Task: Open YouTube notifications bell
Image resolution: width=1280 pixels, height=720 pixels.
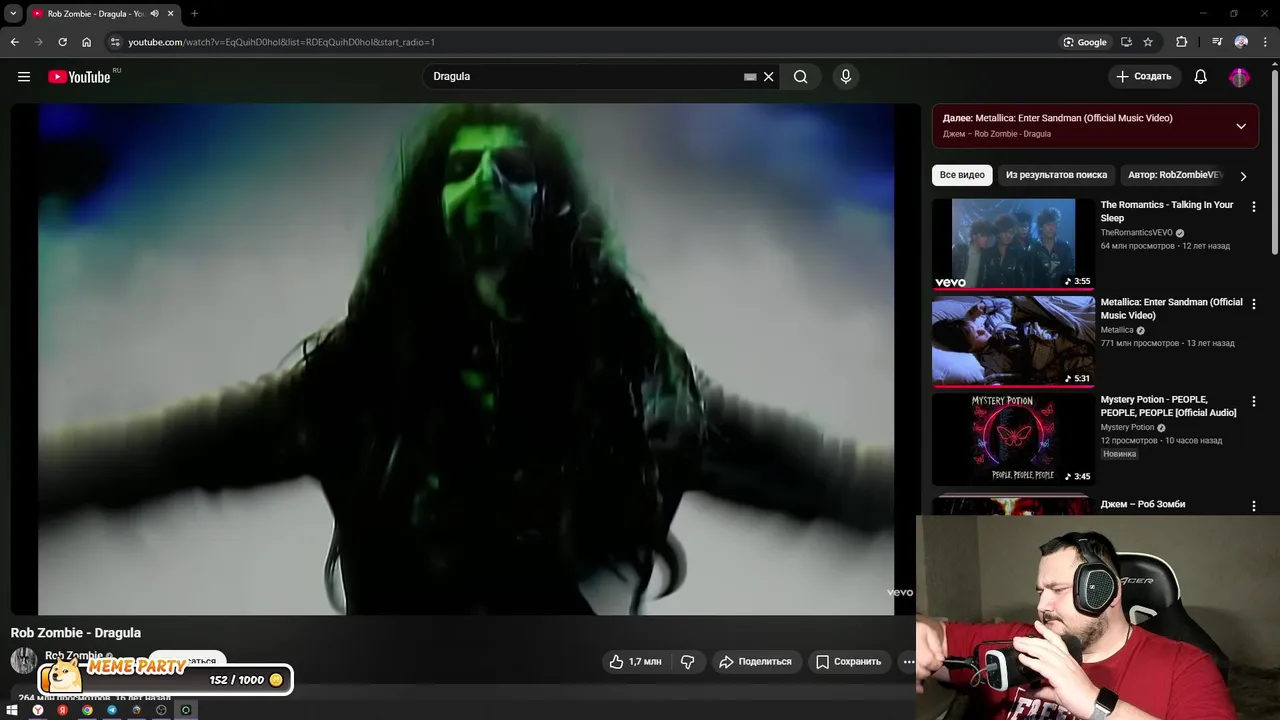Action: tap(1201, 77)
